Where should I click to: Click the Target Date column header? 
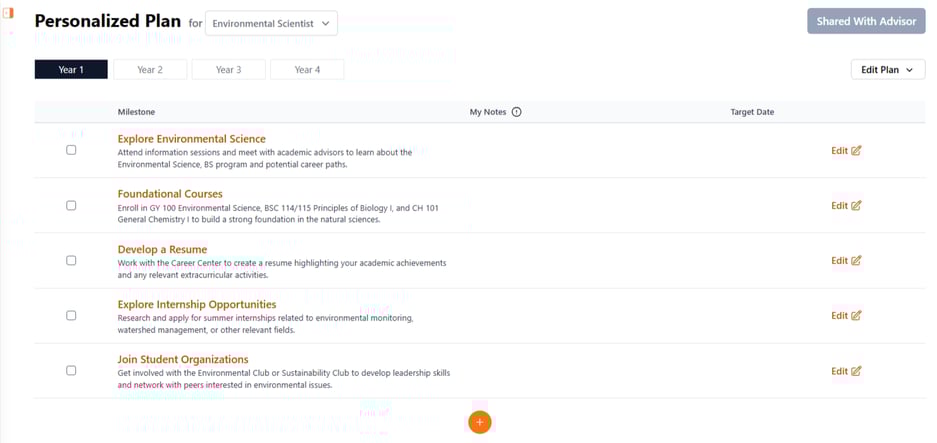(752, 112)
